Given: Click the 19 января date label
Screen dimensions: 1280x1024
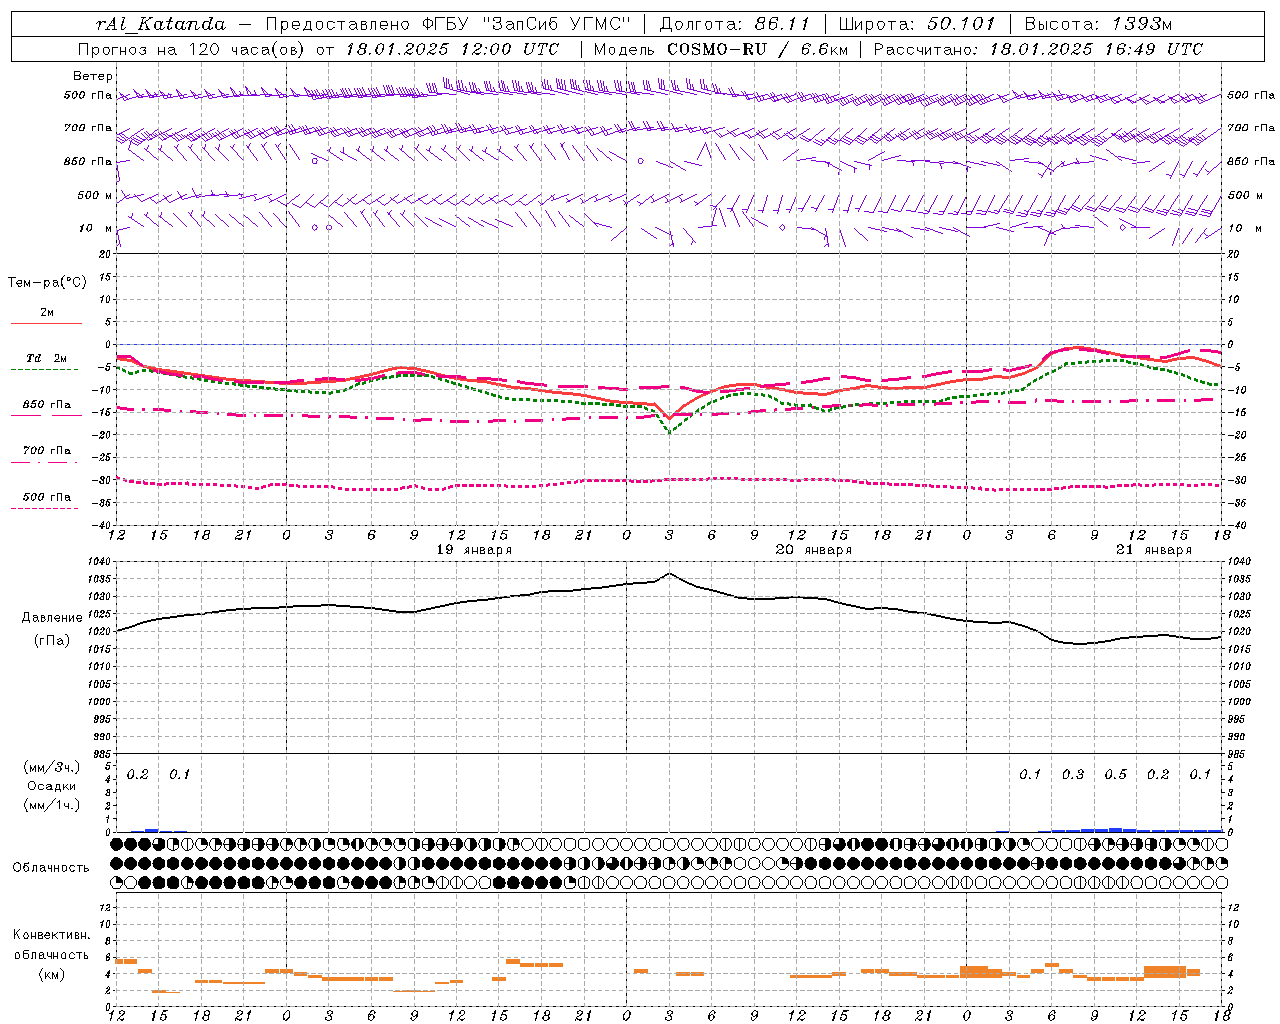Looking at the screenshot, I should [474, 550].
